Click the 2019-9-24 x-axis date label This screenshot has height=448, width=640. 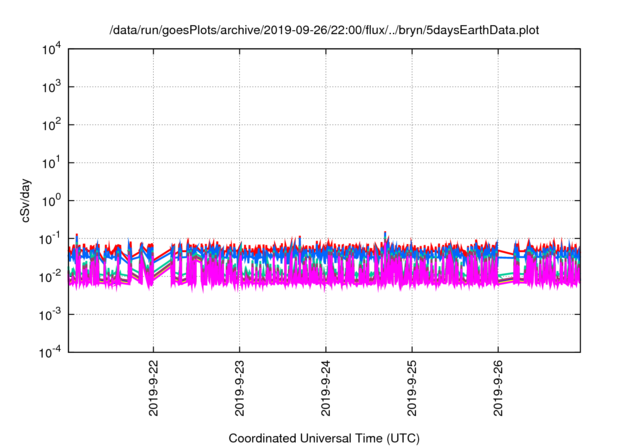click(x=326, y=388)
